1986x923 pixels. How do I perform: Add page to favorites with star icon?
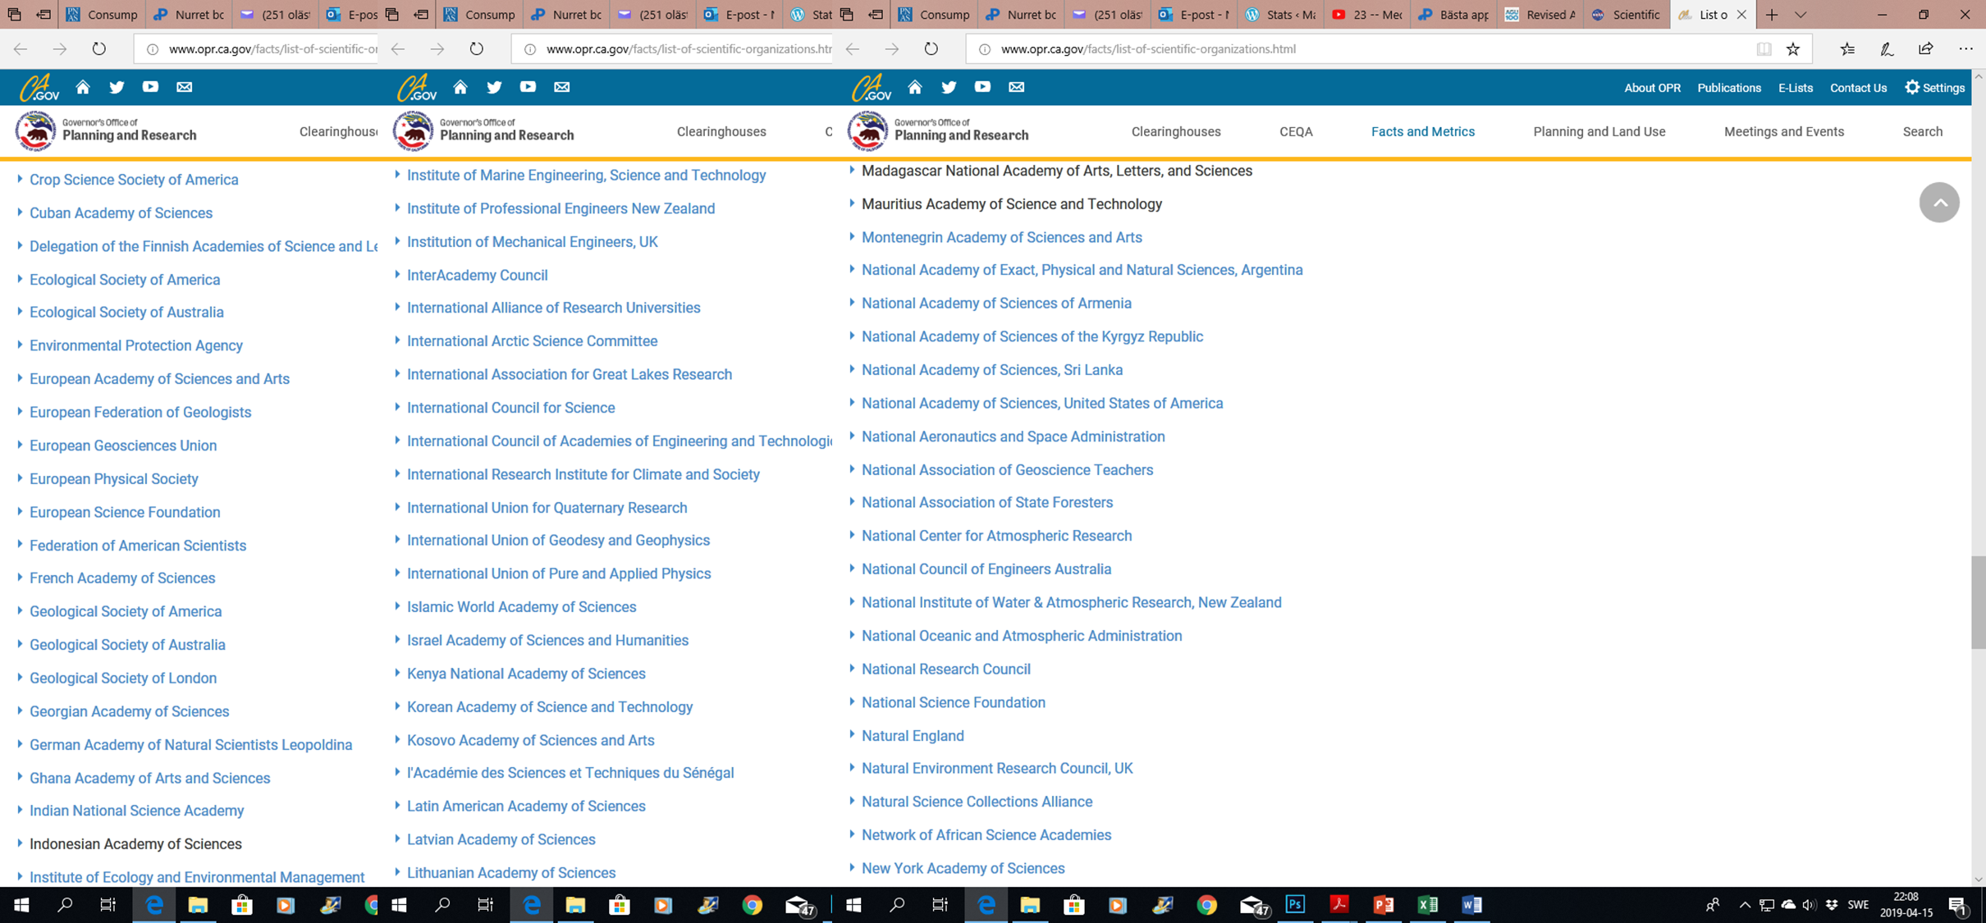pos(1793,49)
